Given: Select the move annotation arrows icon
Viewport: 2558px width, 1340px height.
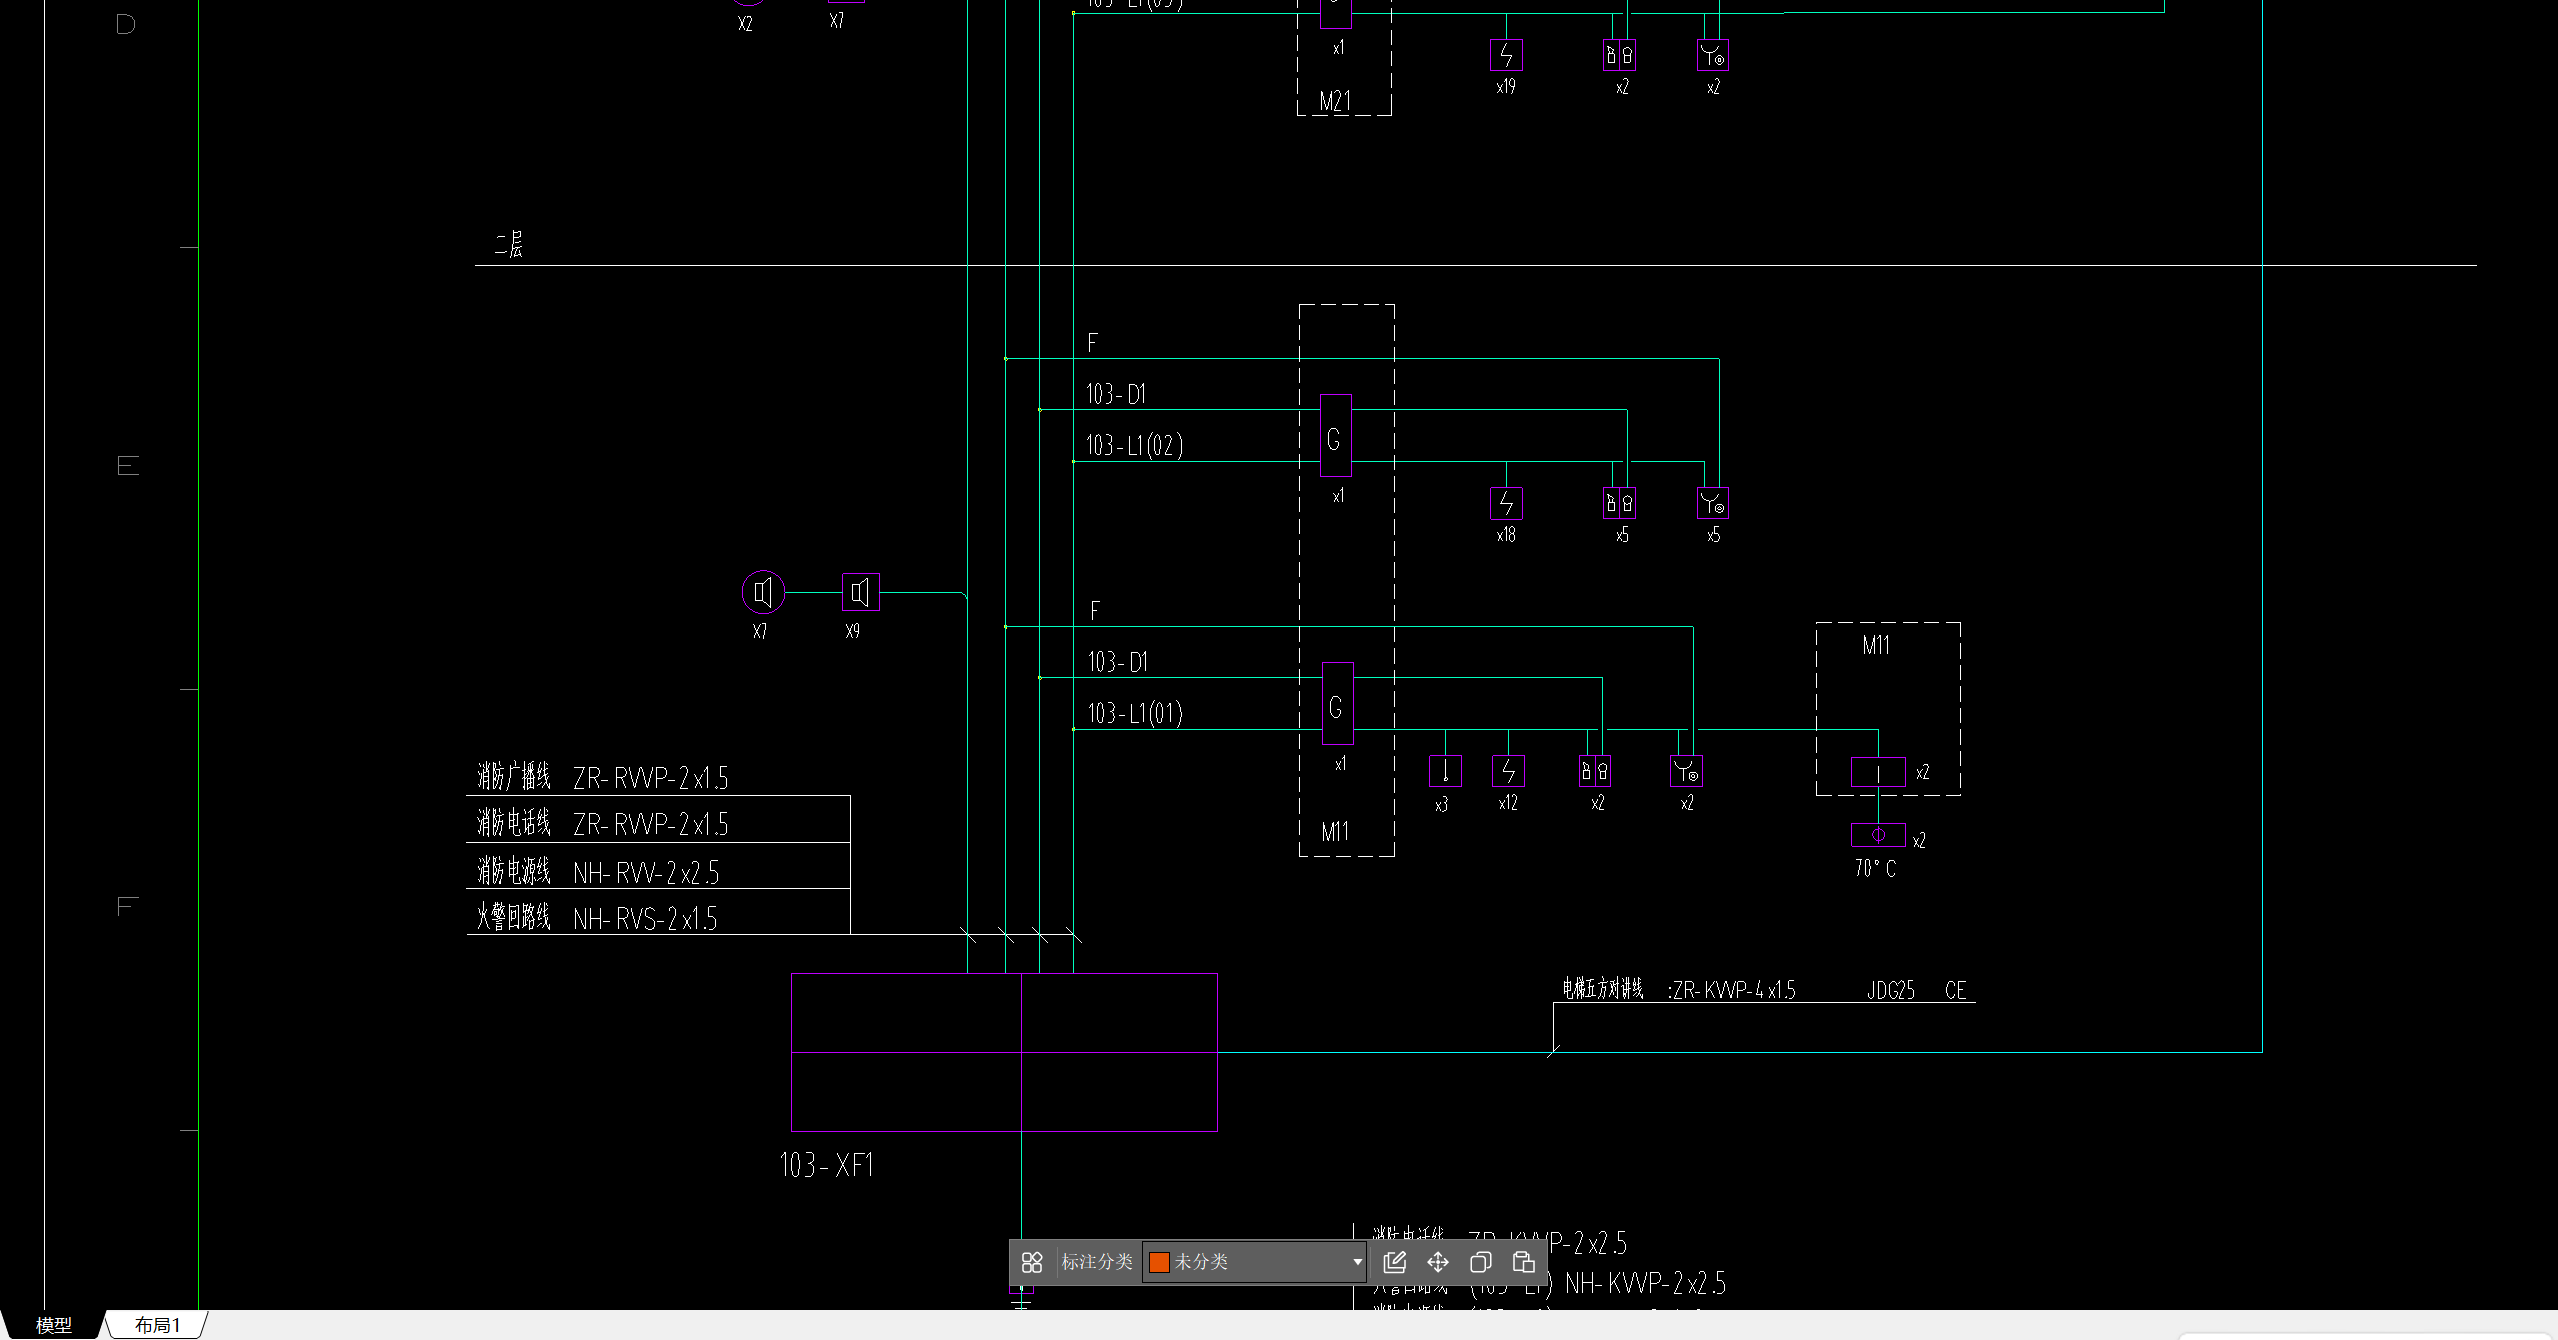Looking at the screenshot, I should (x=1438, y=1262).
